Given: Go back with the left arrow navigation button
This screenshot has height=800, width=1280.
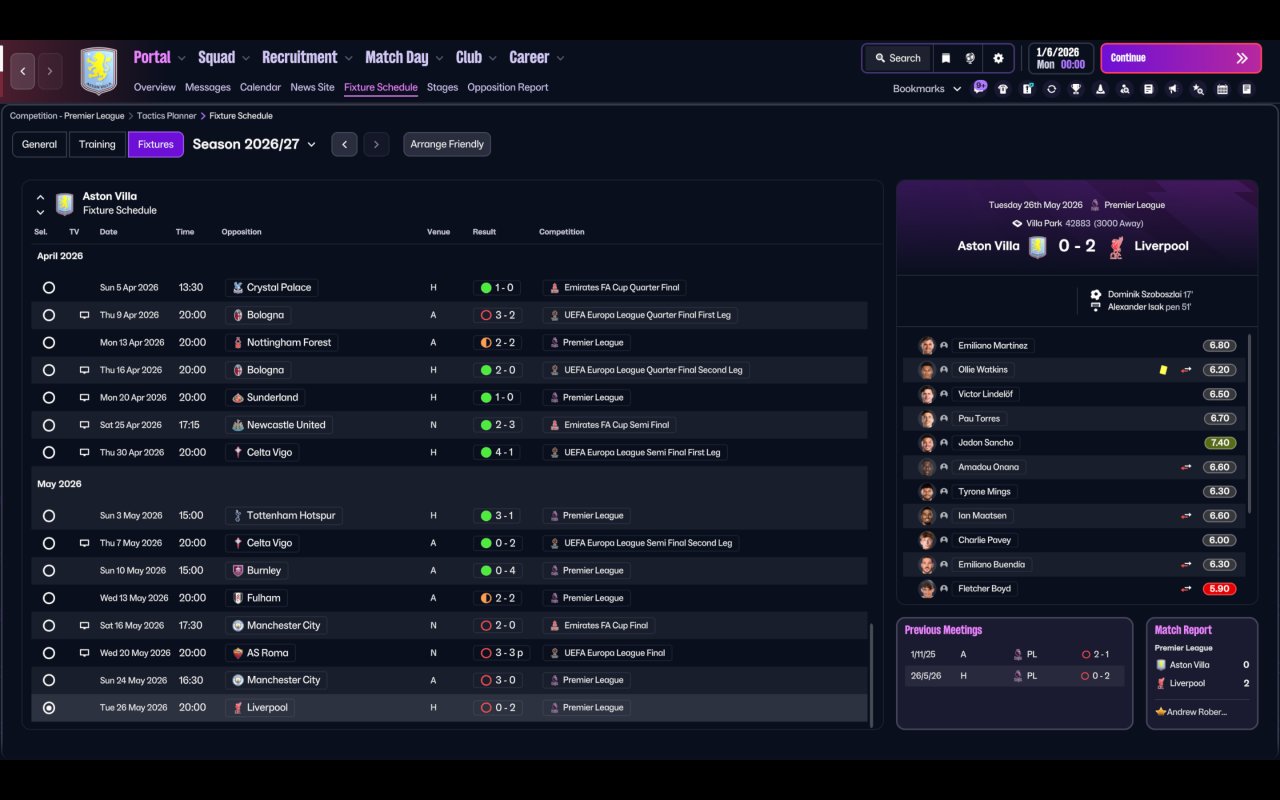Looking at the screenshot, I should coord(23,71).
